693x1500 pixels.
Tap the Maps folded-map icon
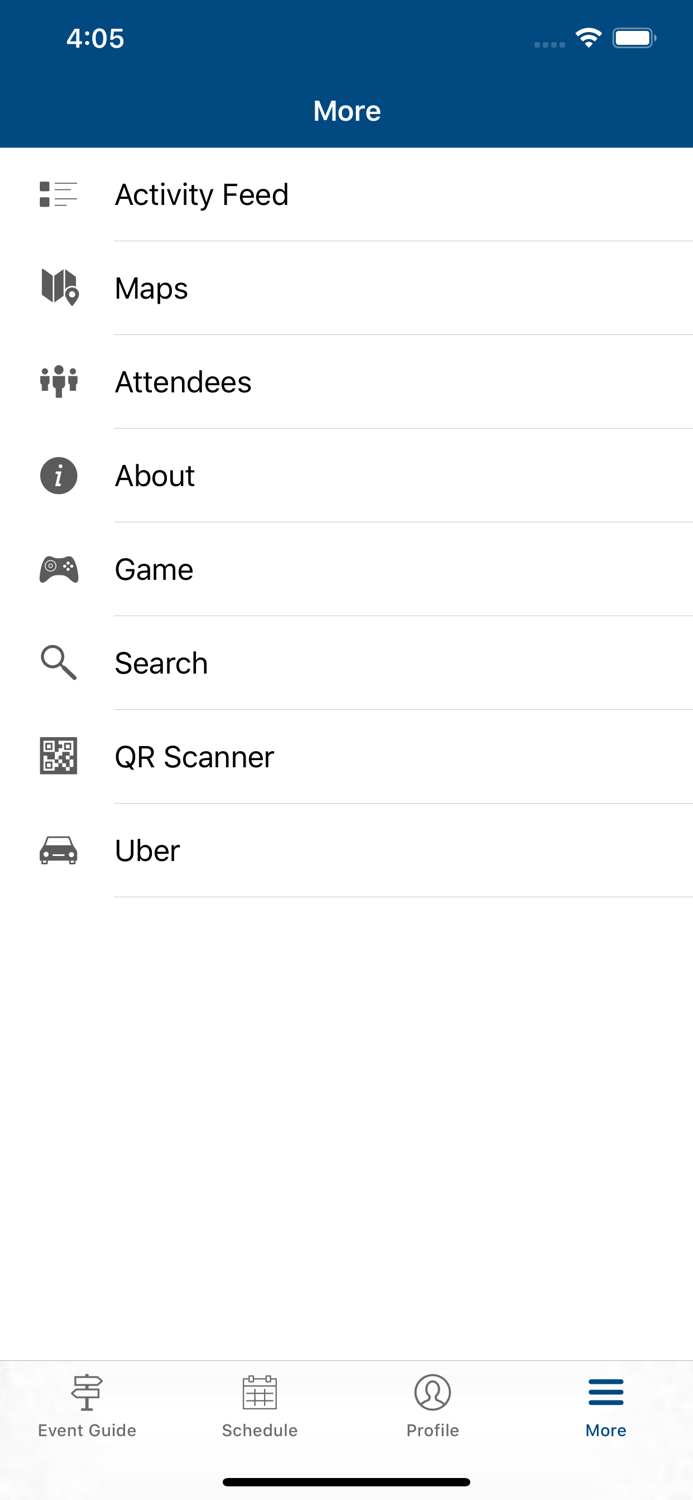[59, 288]
